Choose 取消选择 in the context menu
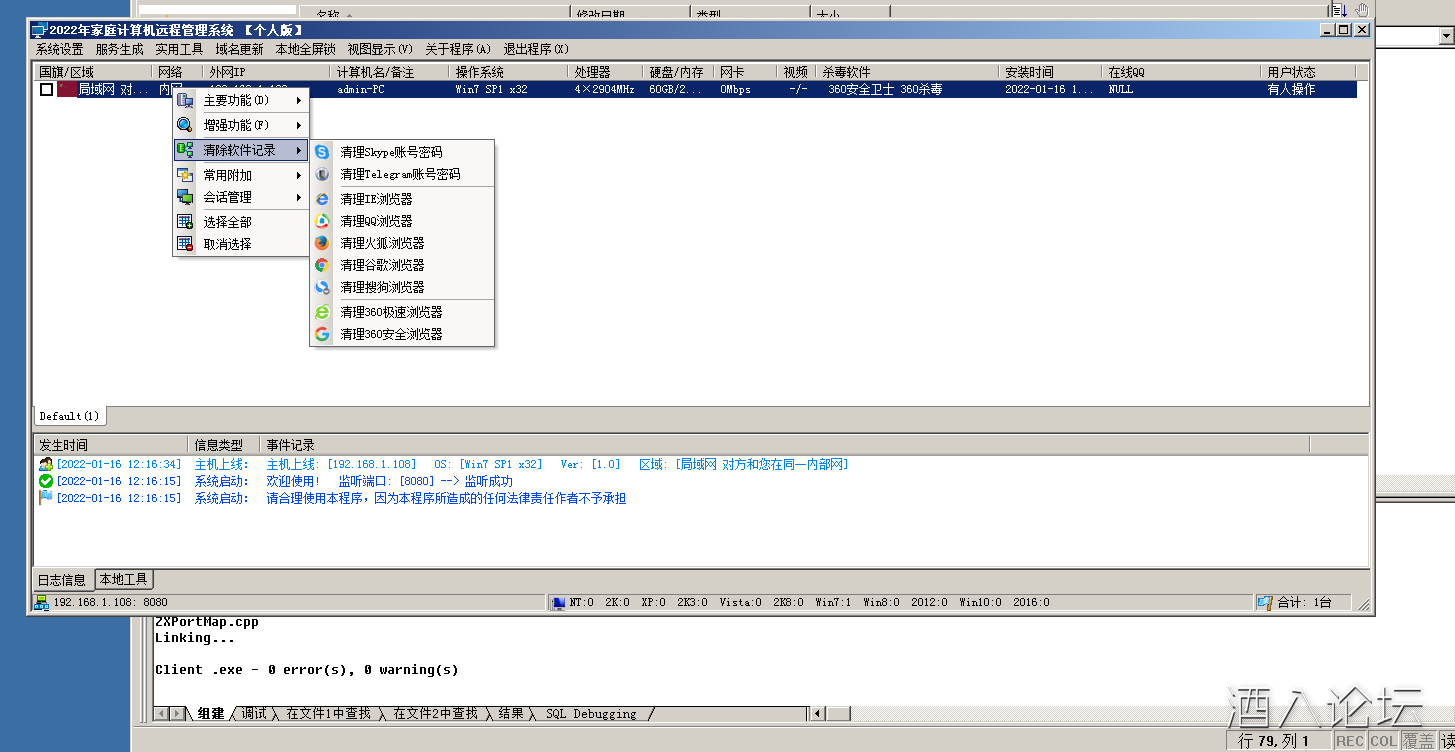The image size is (1455, 752). [x=241, y=244]
